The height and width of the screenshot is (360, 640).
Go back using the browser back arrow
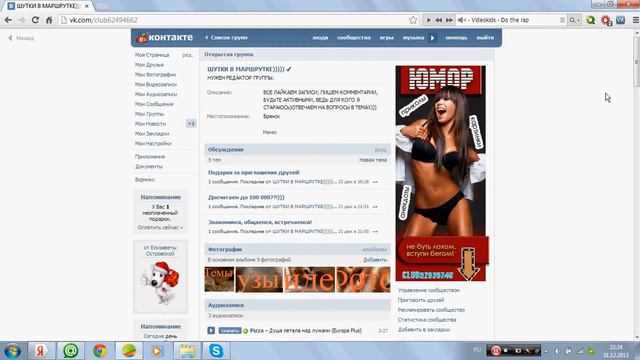[8, 20]
